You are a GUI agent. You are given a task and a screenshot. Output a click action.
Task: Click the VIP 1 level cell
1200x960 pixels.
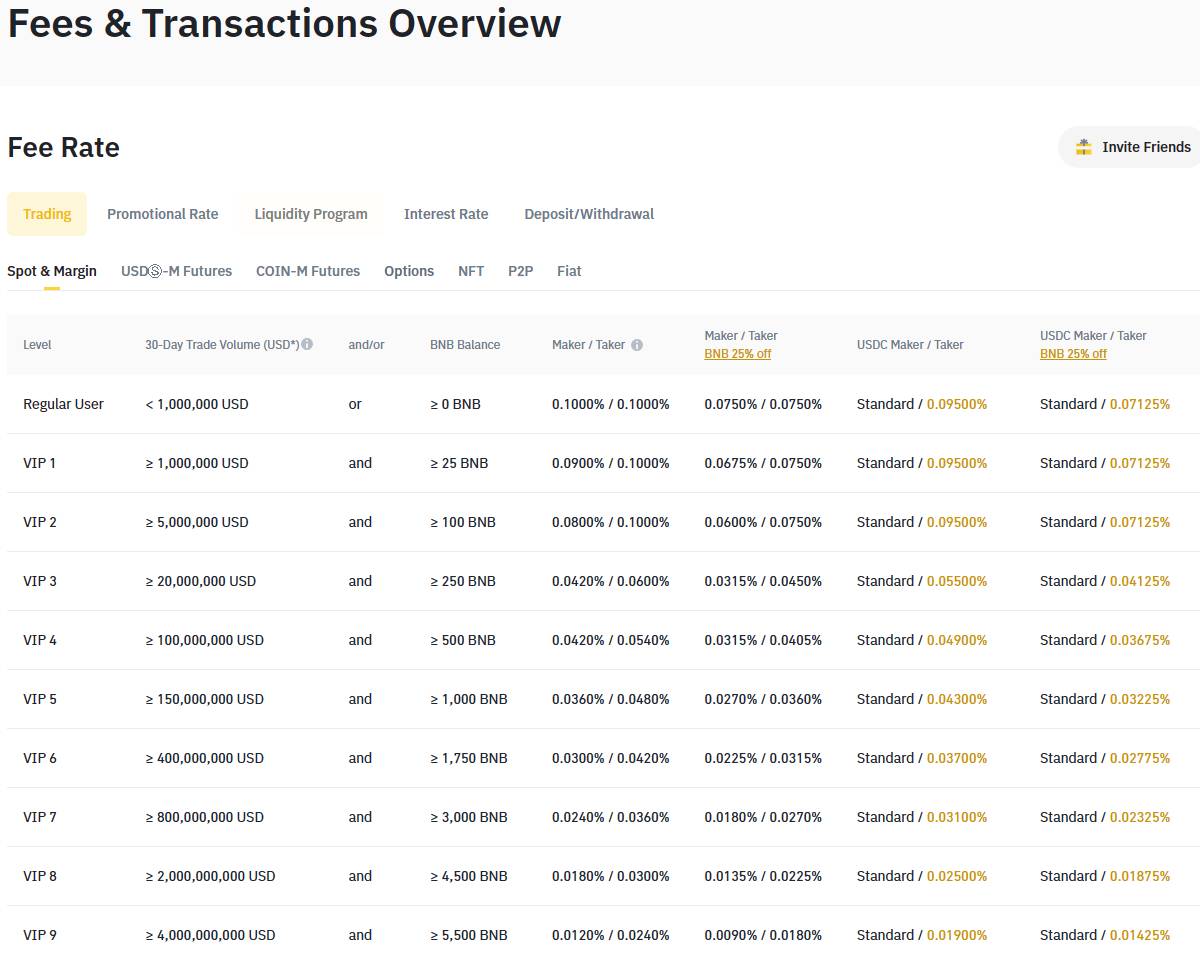[x=39, y=463]
